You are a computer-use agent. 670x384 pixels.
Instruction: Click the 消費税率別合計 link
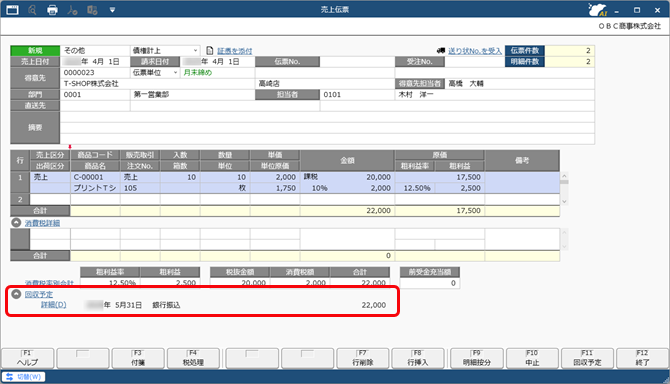[49, 283]
